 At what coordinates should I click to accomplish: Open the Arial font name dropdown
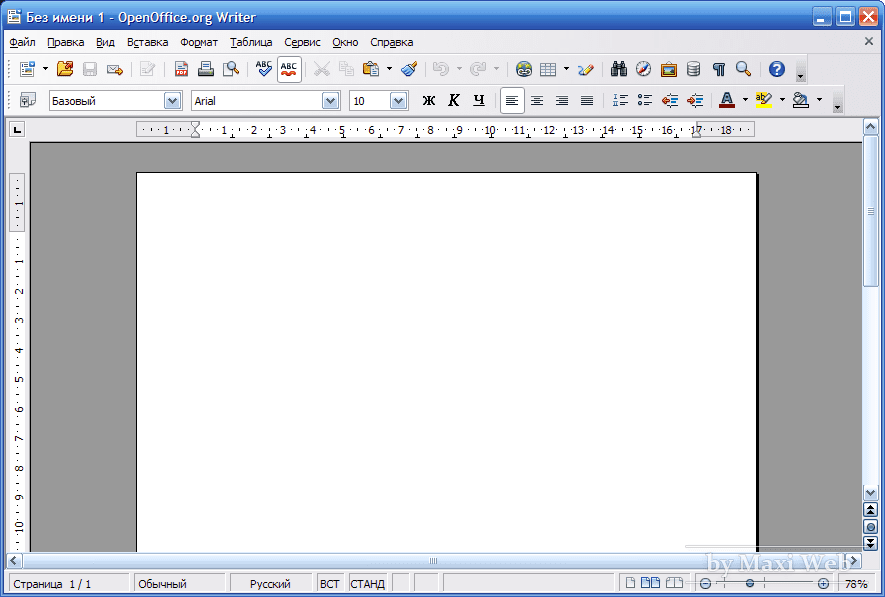pos(330,100)
